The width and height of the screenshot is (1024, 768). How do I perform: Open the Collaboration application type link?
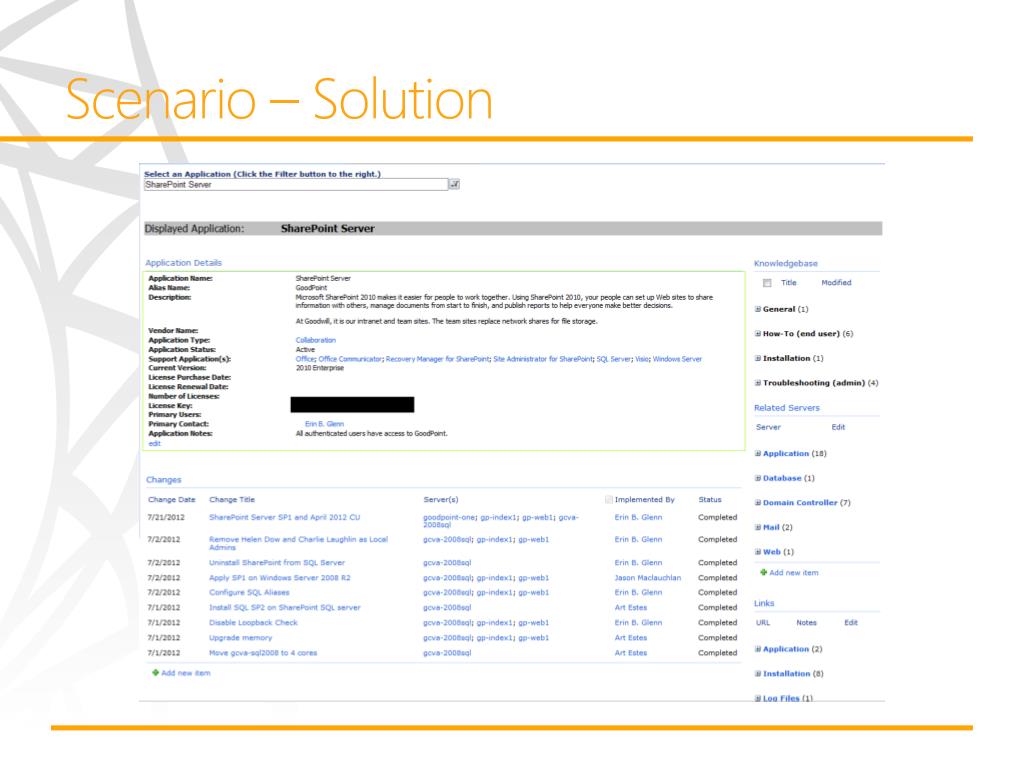click(x=315, y=340)
